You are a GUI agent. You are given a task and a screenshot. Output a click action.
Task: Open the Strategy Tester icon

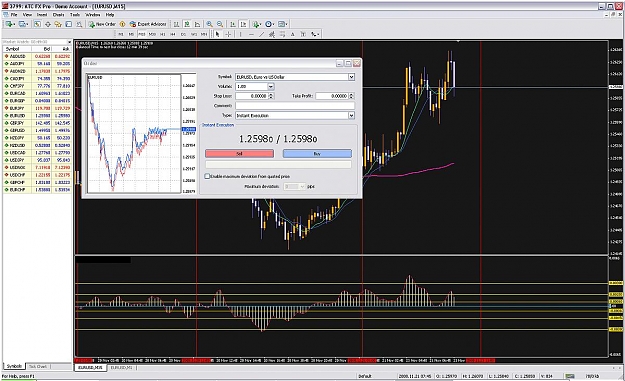[79, 24]
